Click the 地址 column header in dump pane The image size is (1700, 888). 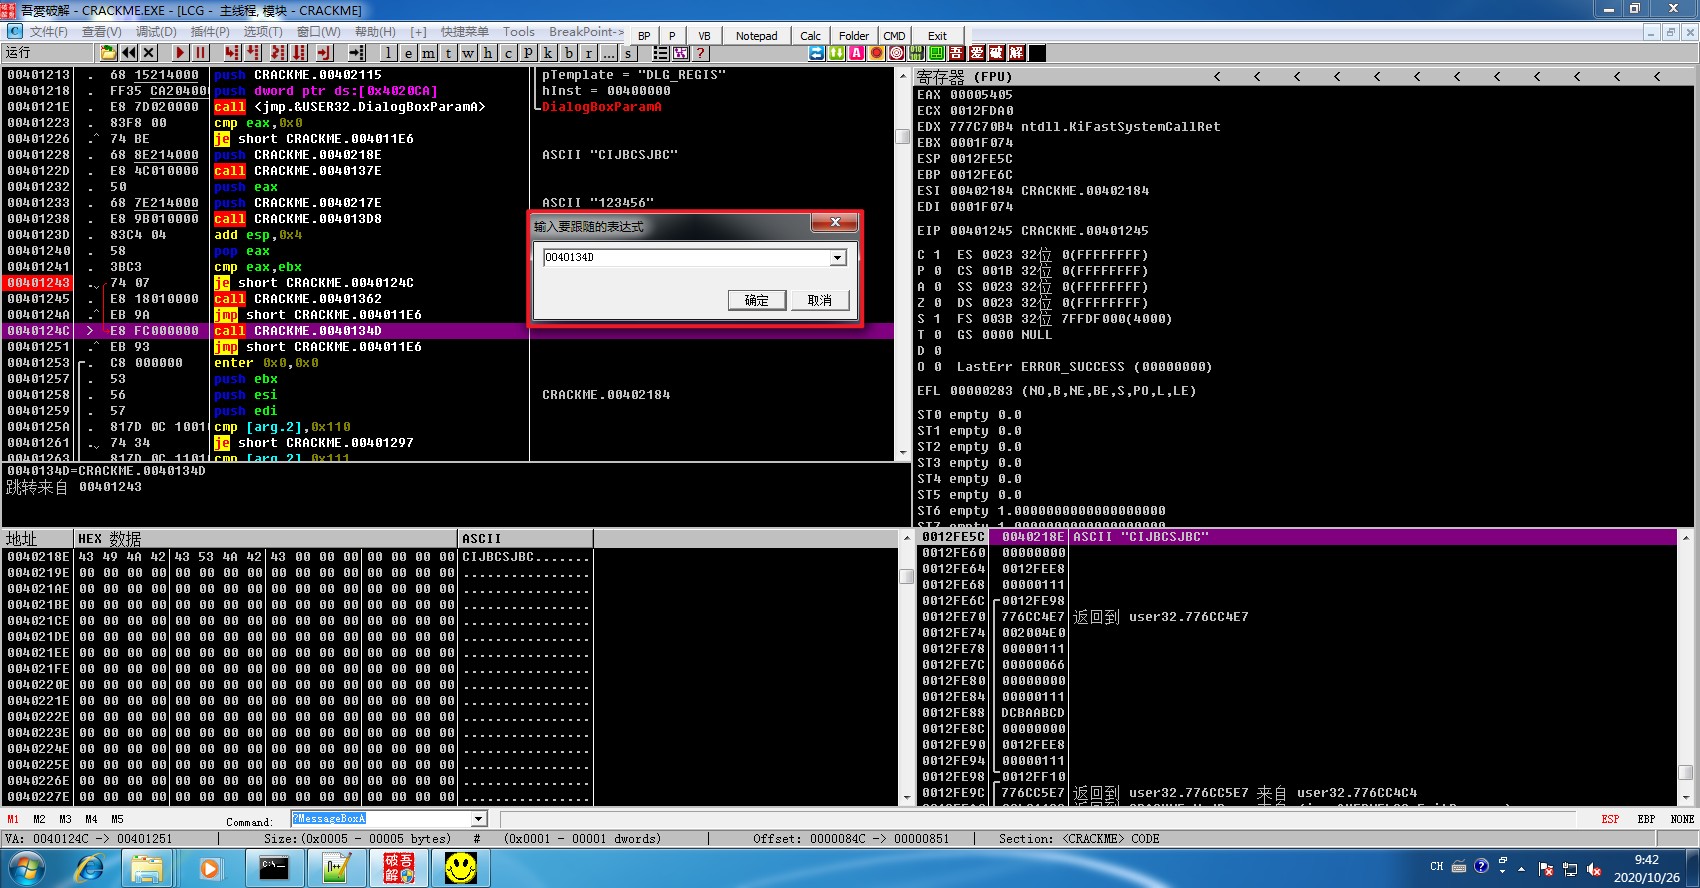37,539
